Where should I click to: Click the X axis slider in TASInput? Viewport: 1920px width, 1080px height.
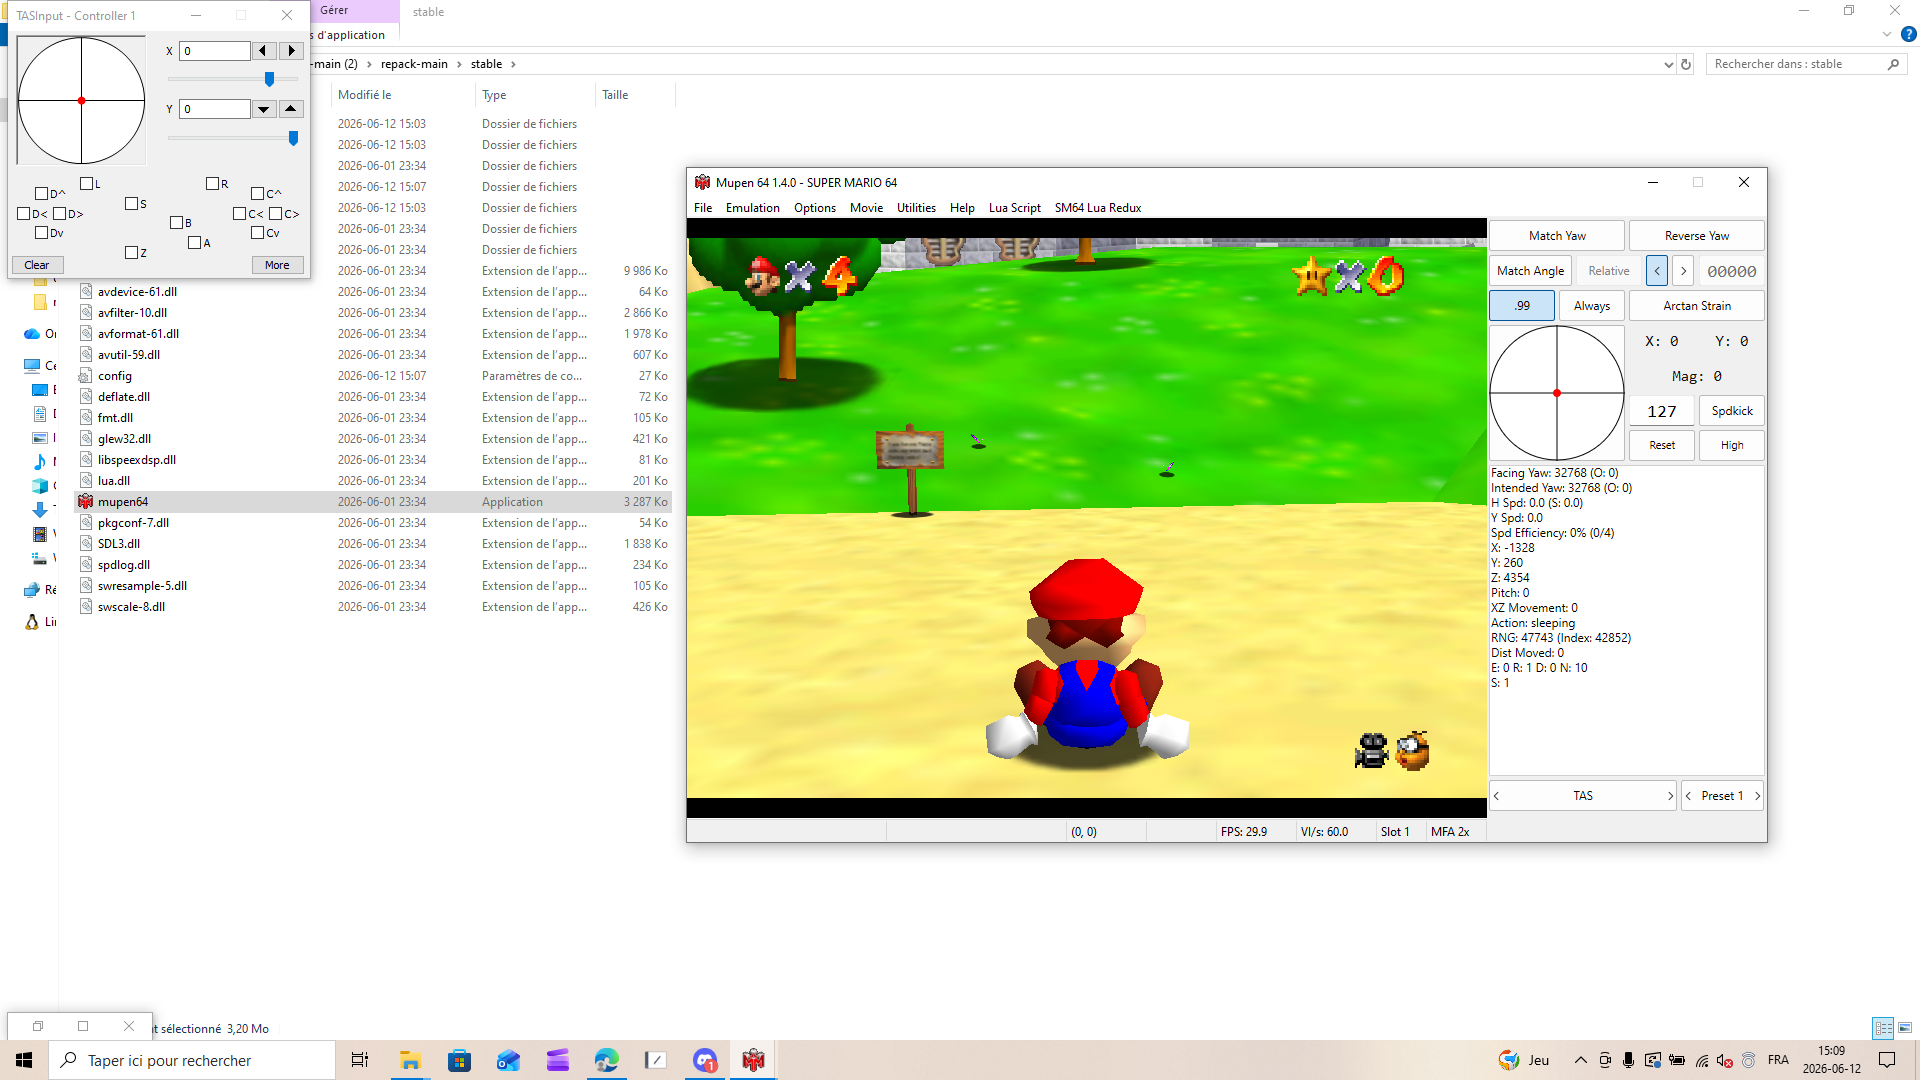[x=233, y=79]
